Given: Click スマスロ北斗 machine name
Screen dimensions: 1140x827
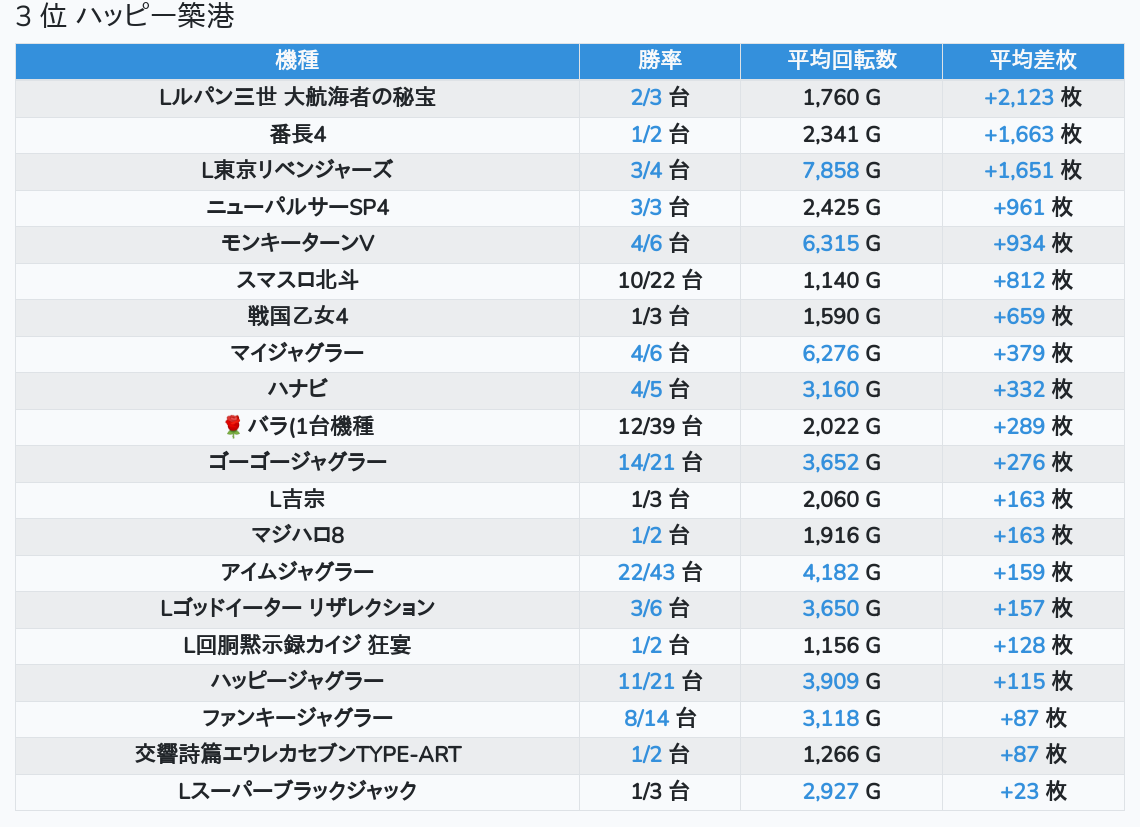Looking at the screenshot, I should (297, 280).
